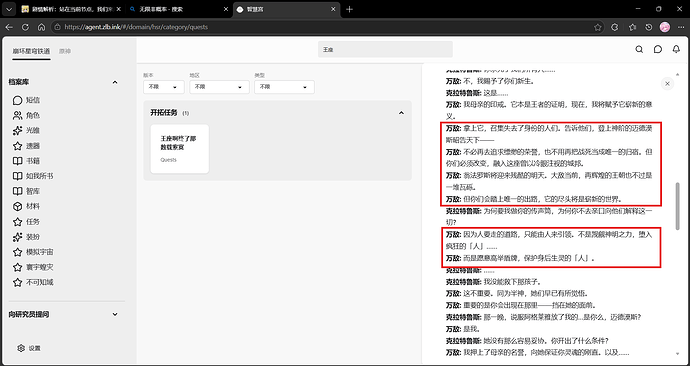Open the 材料 materials category
This screenshot has height=366, width=690.
point(27,206)
